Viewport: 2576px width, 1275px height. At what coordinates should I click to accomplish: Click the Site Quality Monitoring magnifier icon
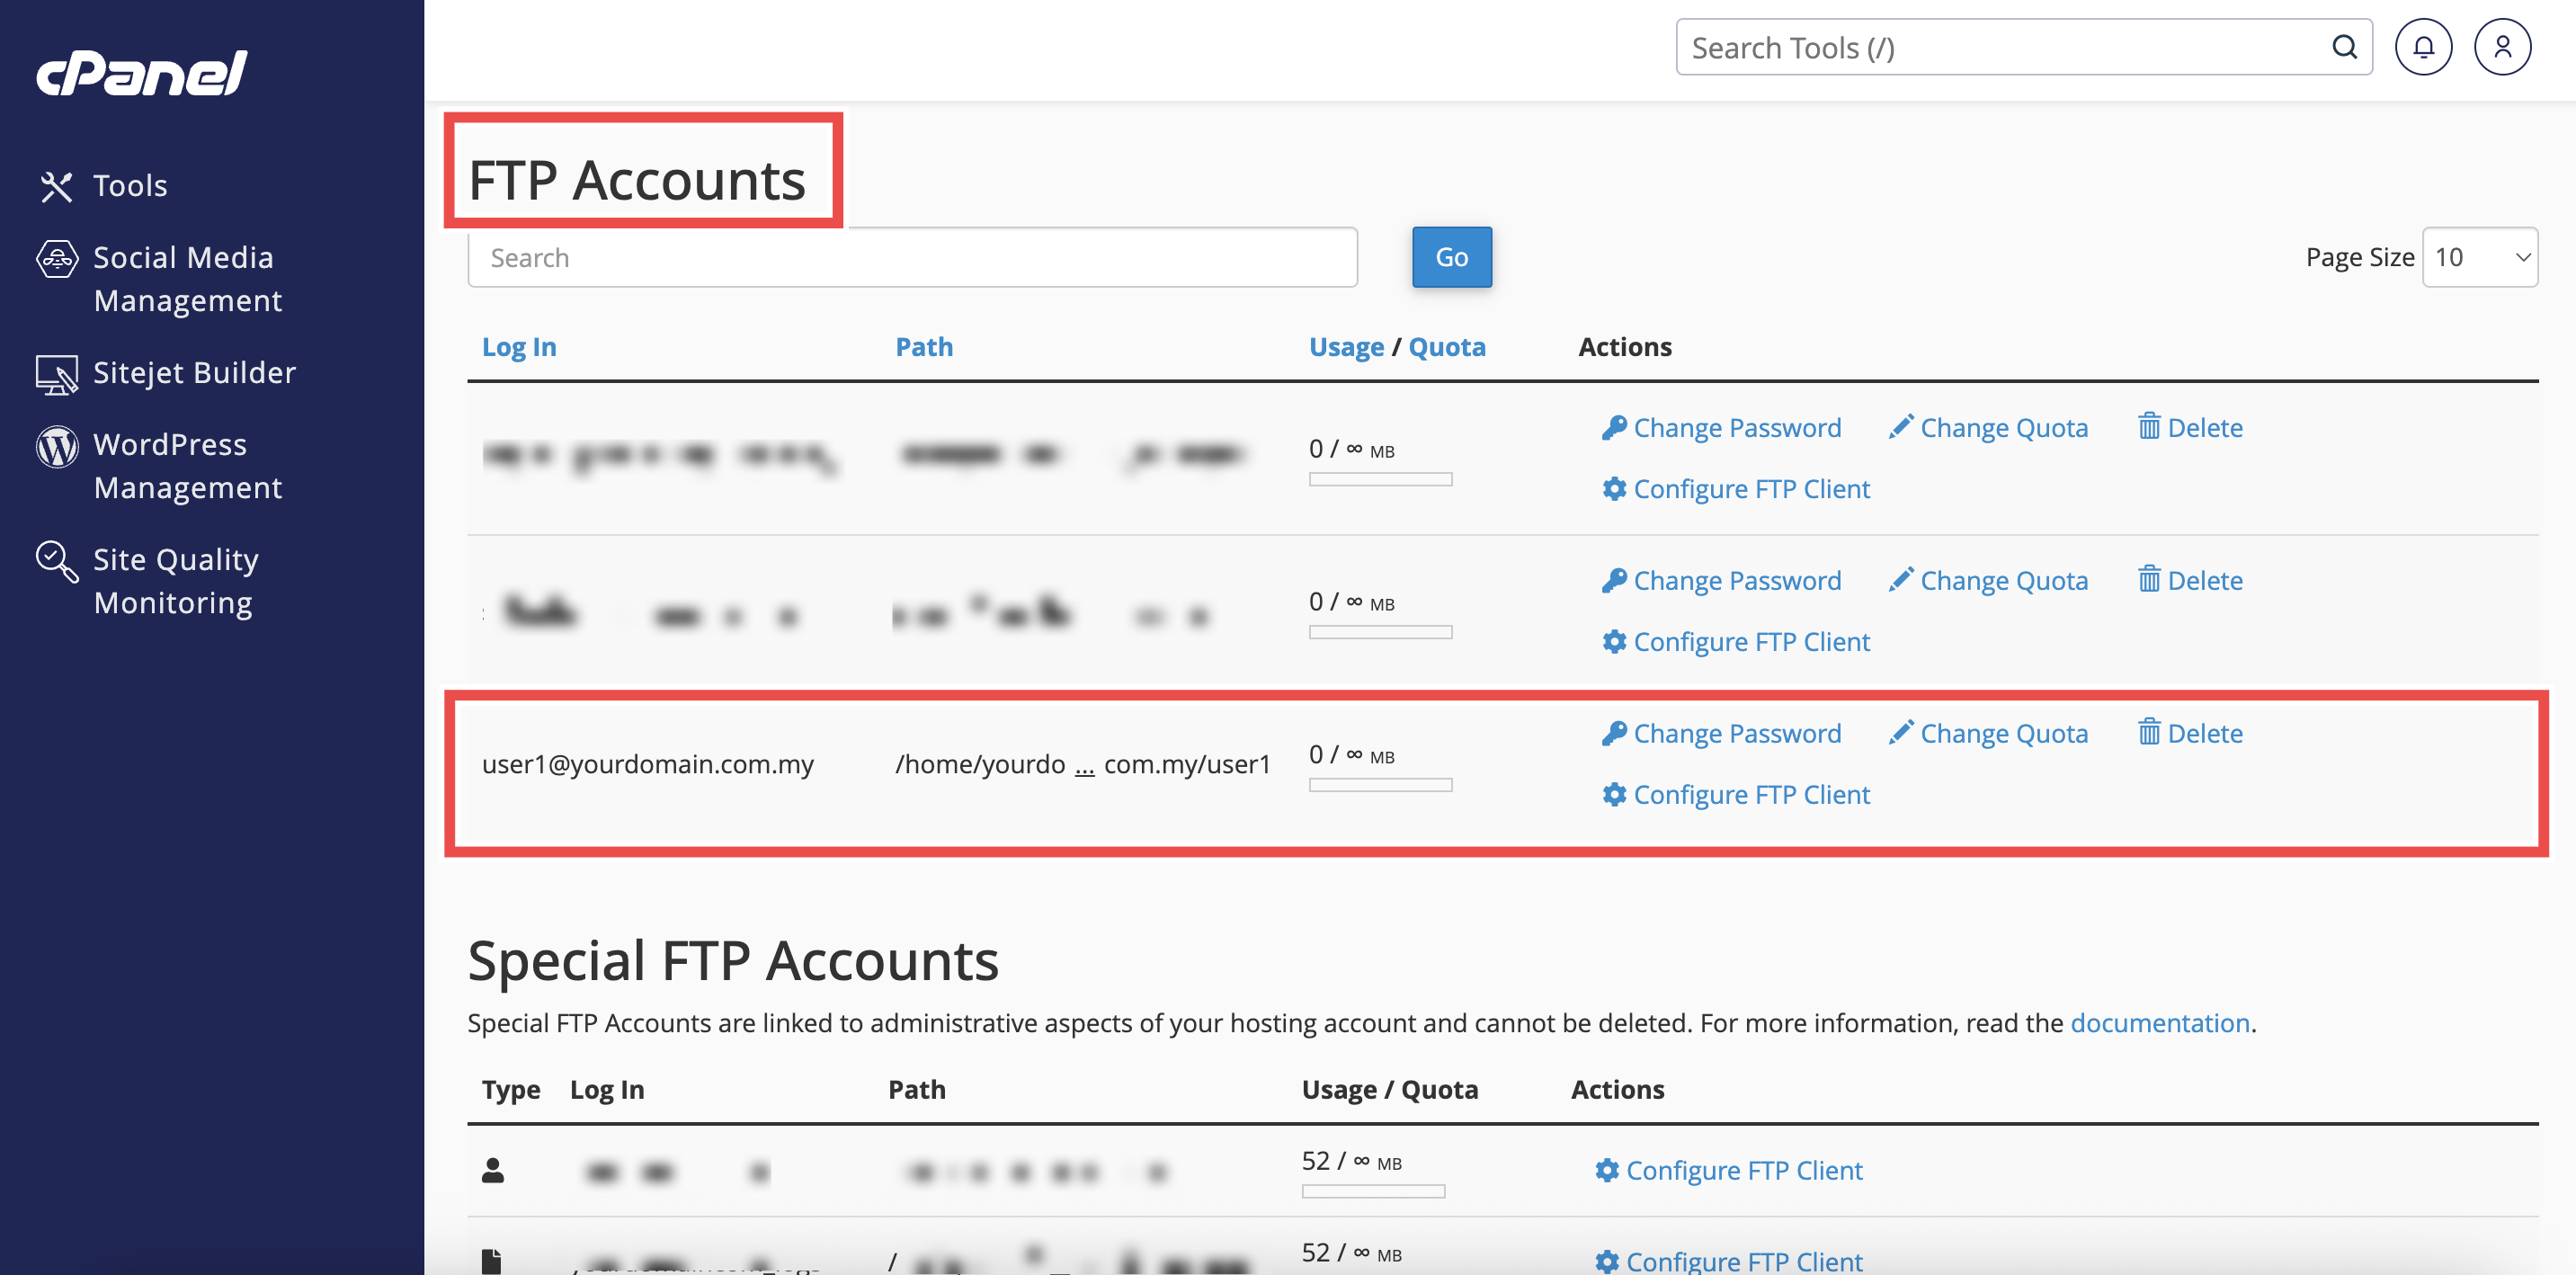pos(57,562)
